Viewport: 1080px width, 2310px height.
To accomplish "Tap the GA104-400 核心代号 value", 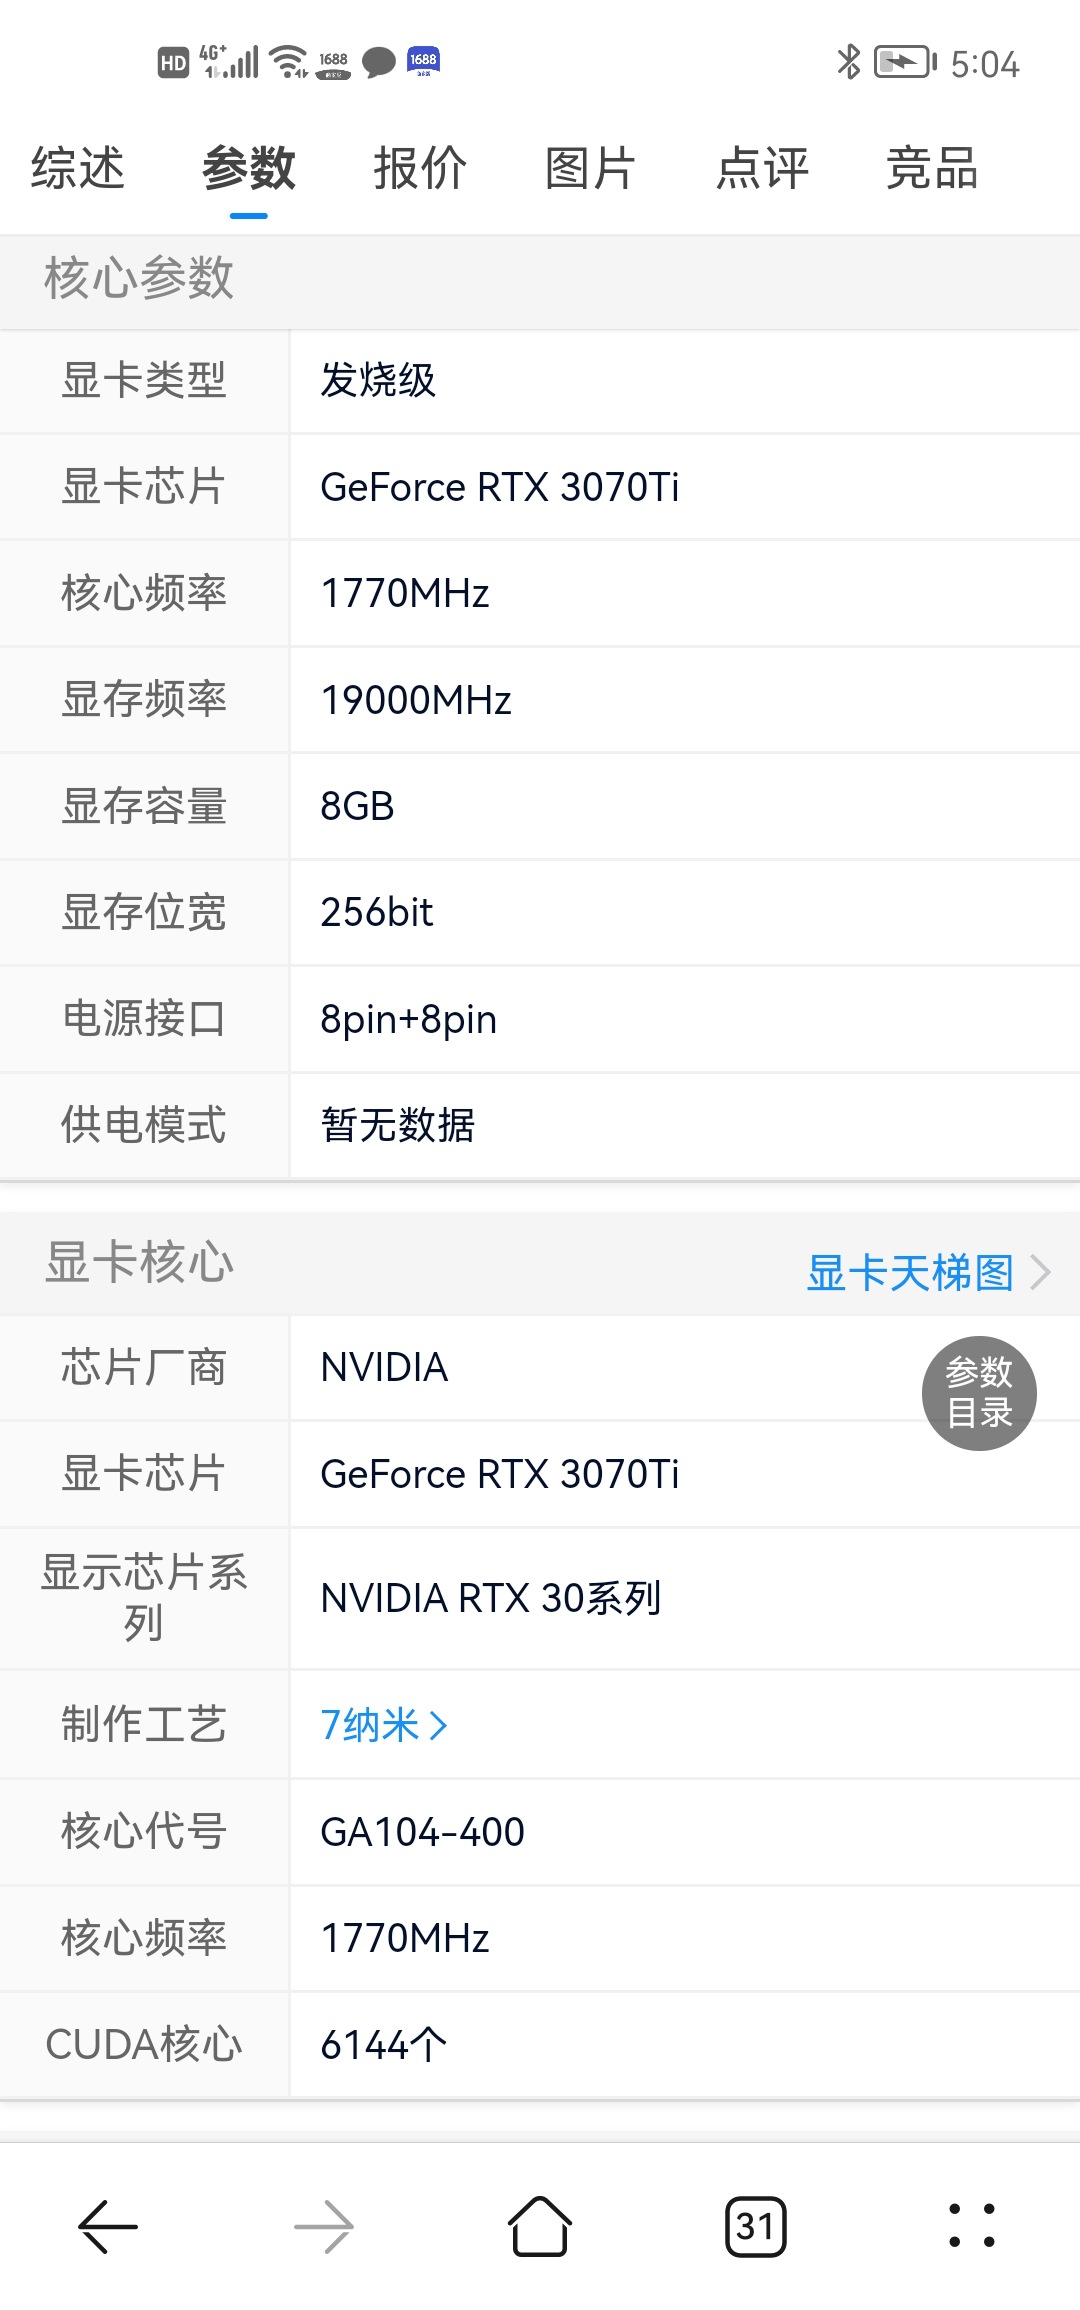I will 422,1832.
